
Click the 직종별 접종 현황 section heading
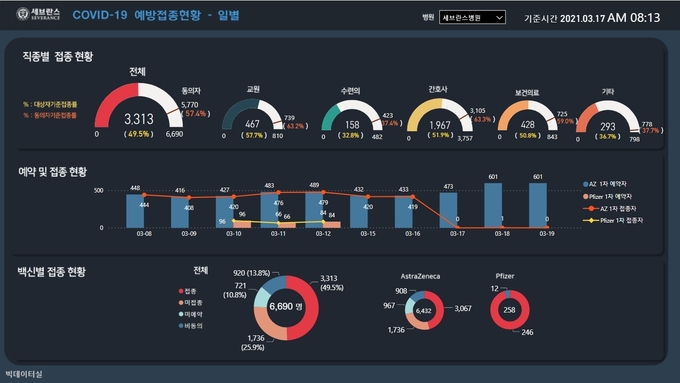58,56
